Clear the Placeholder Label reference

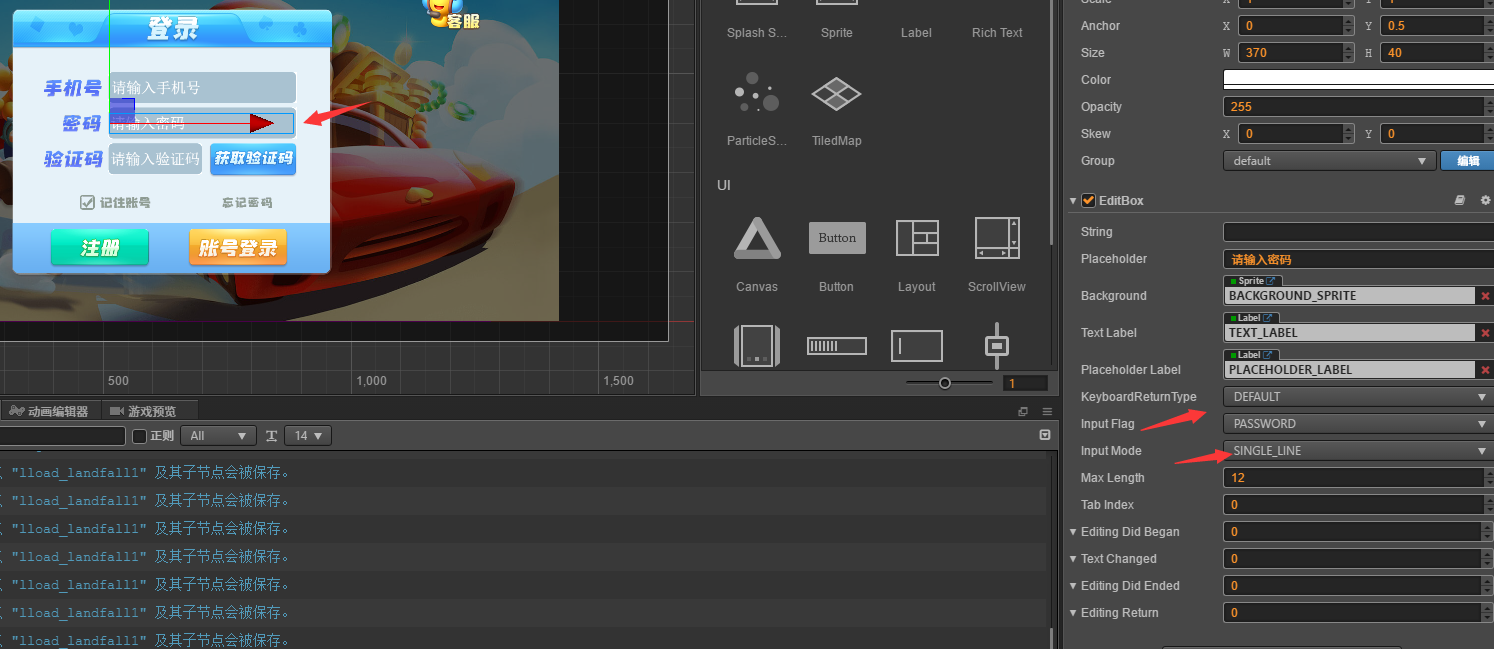(x=1485, y=370)
